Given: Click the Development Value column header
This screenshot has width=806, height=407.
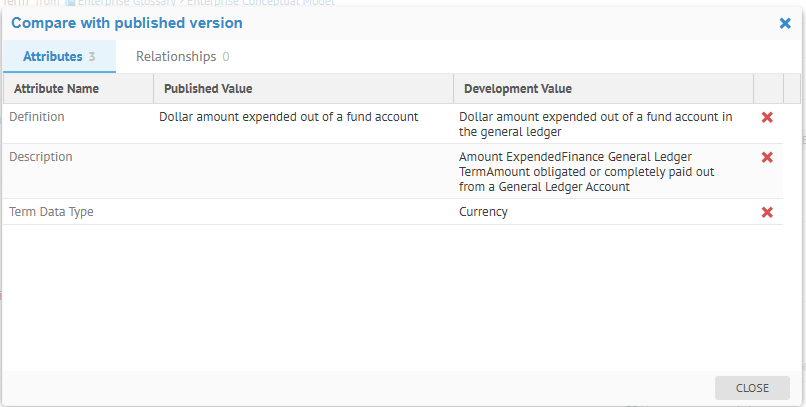Looking at the screenshot, I should point(515,89).
